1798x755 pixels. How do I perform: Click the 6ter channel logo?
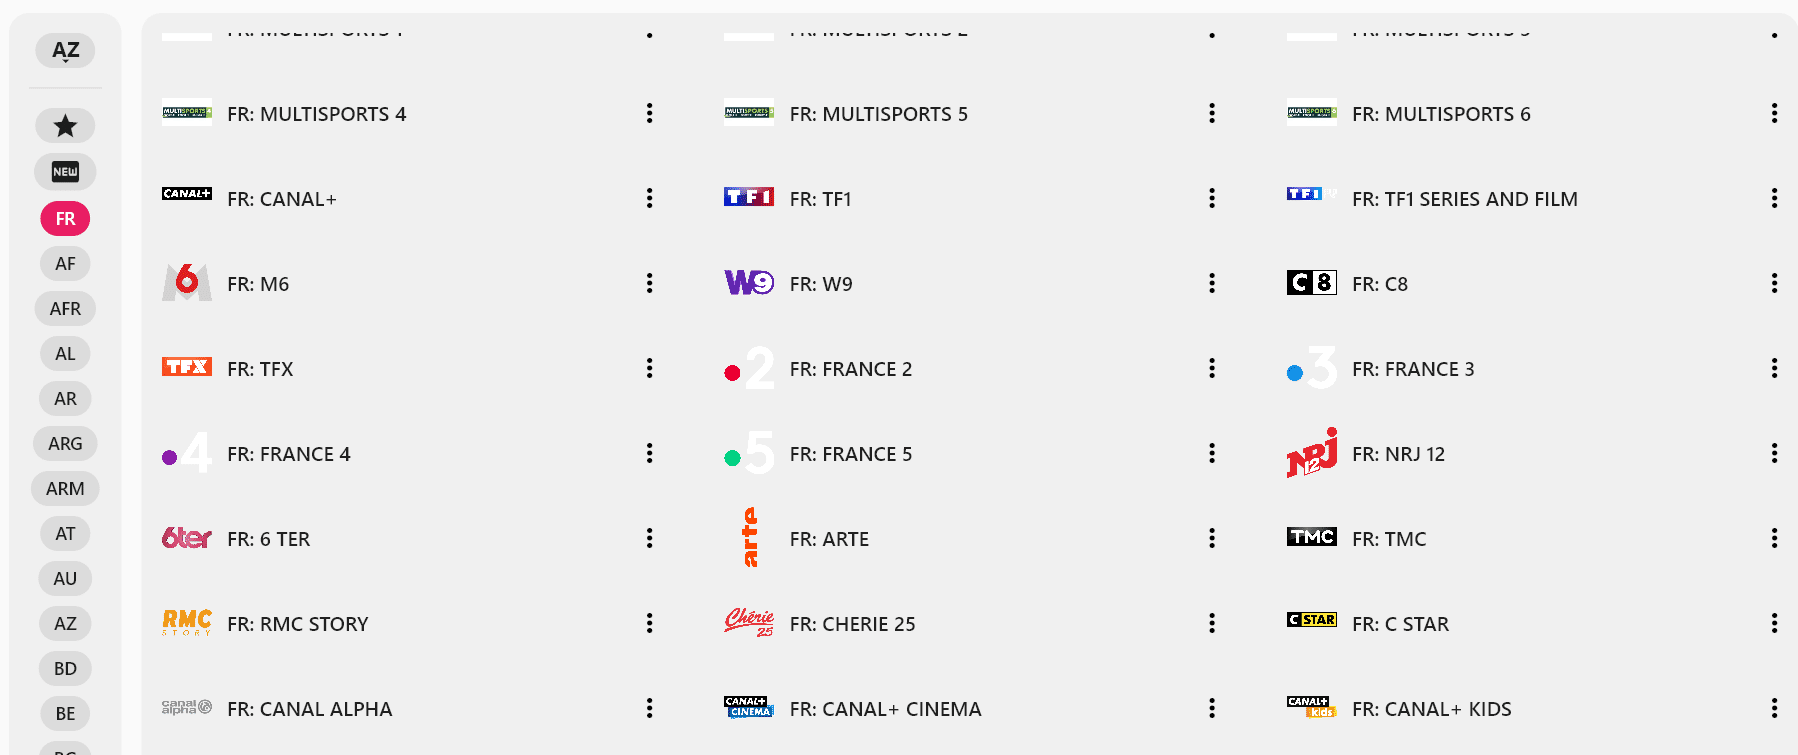[x=187, y=538]
